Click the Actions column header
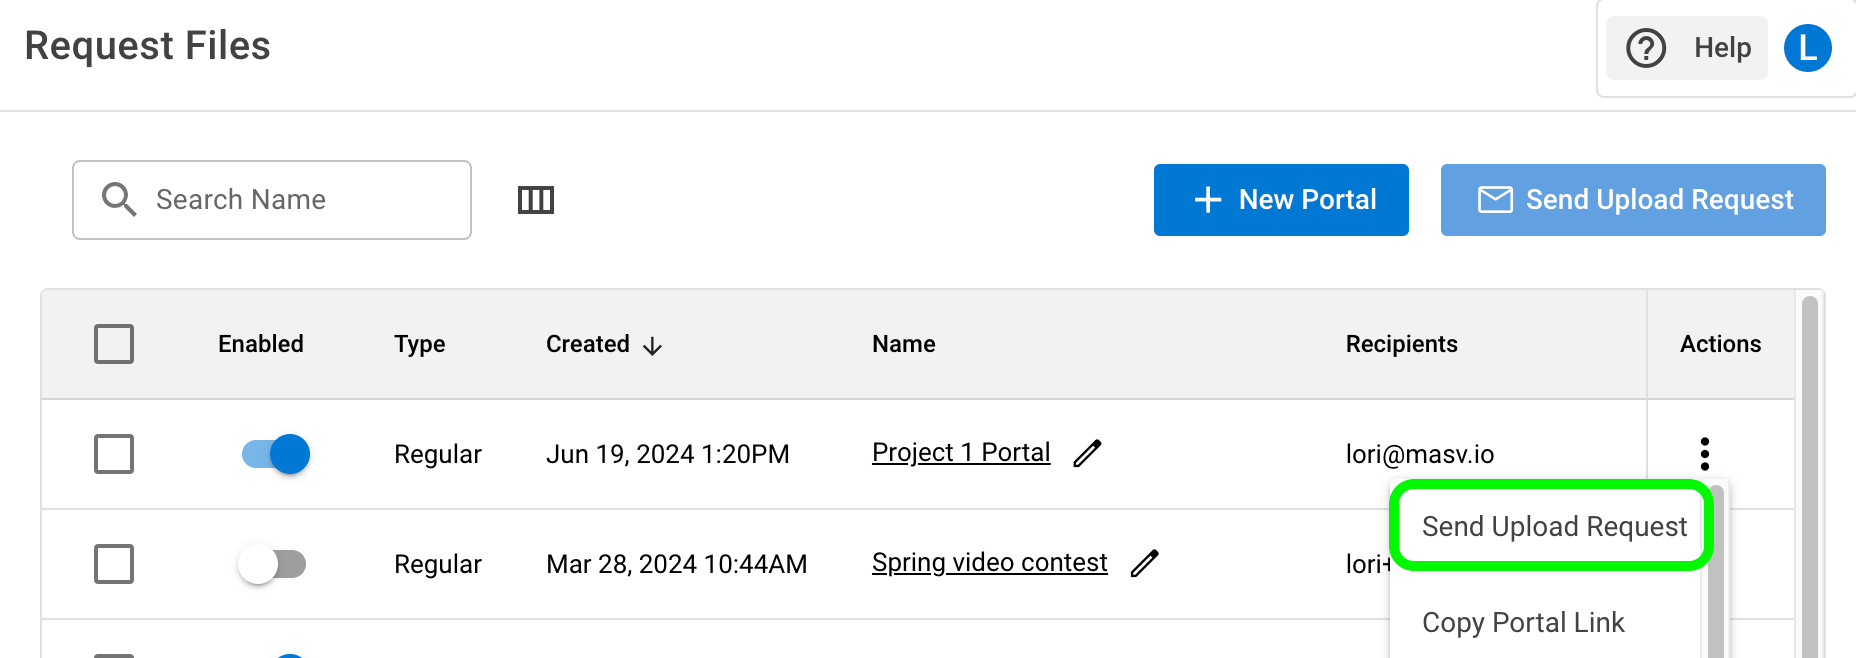 click(1721, 344)
